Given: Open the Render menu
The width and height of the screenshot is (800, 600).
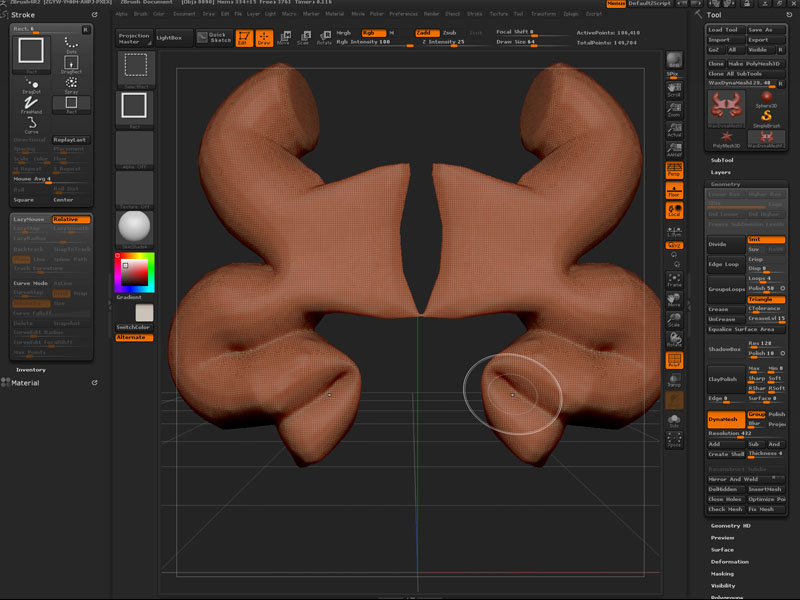Looking at the screenshot, I should point(431,14).
